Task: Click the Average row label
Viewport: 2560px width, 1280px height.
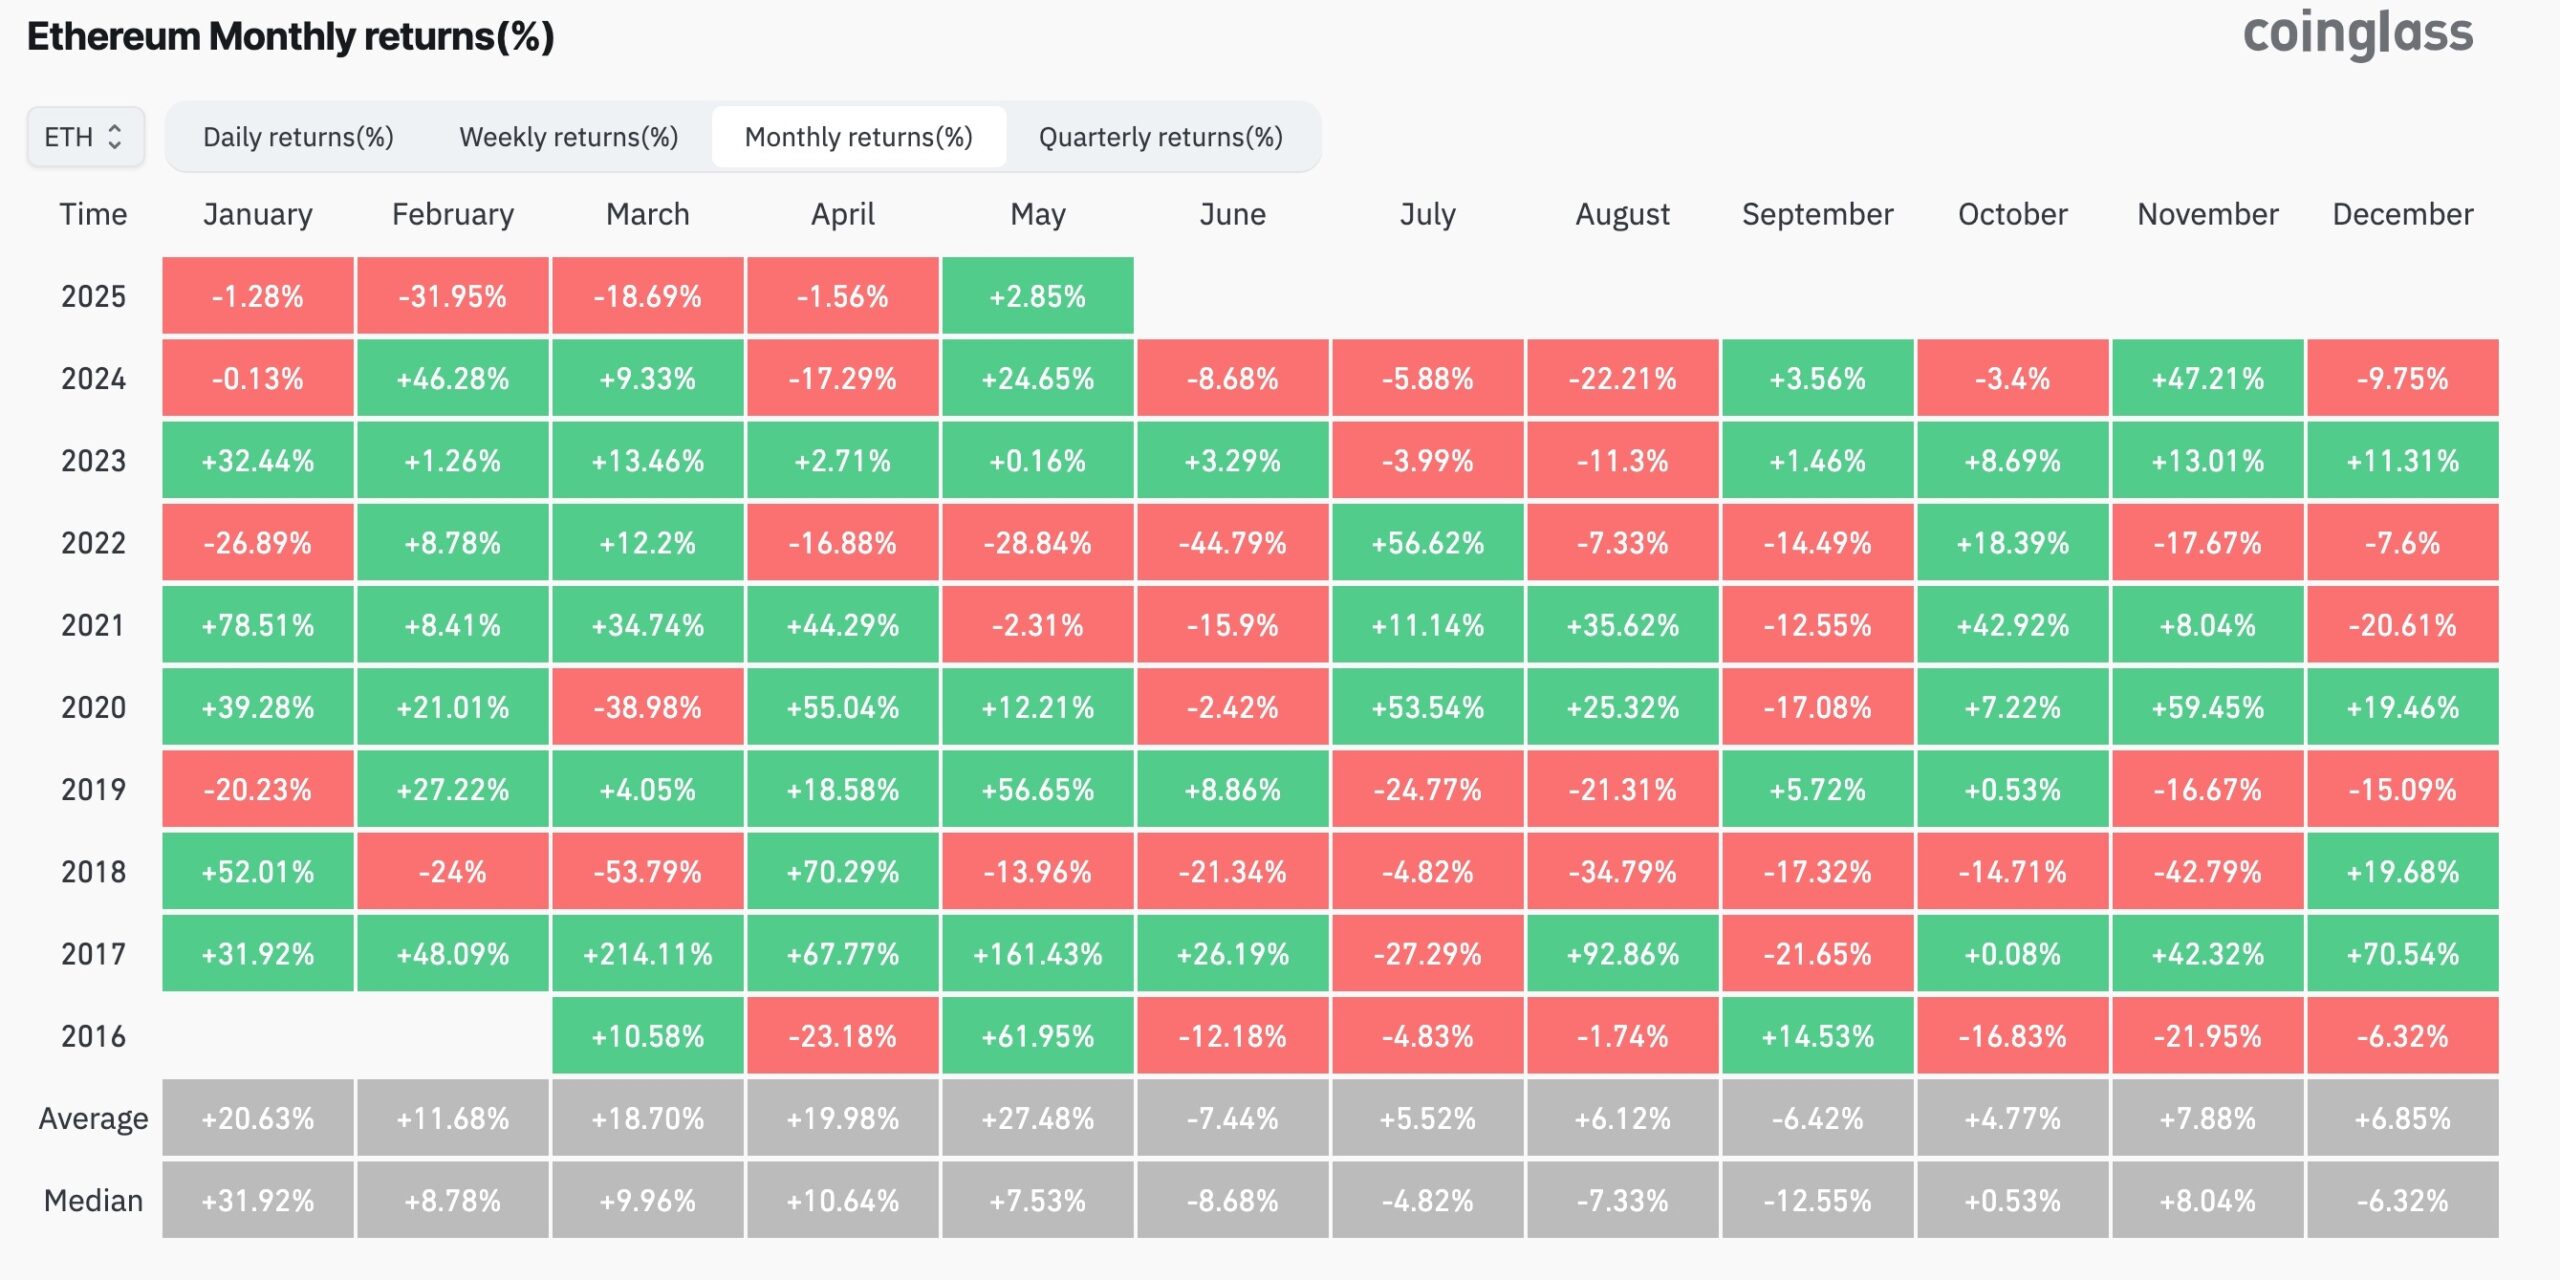Action: click(93, 1118)
